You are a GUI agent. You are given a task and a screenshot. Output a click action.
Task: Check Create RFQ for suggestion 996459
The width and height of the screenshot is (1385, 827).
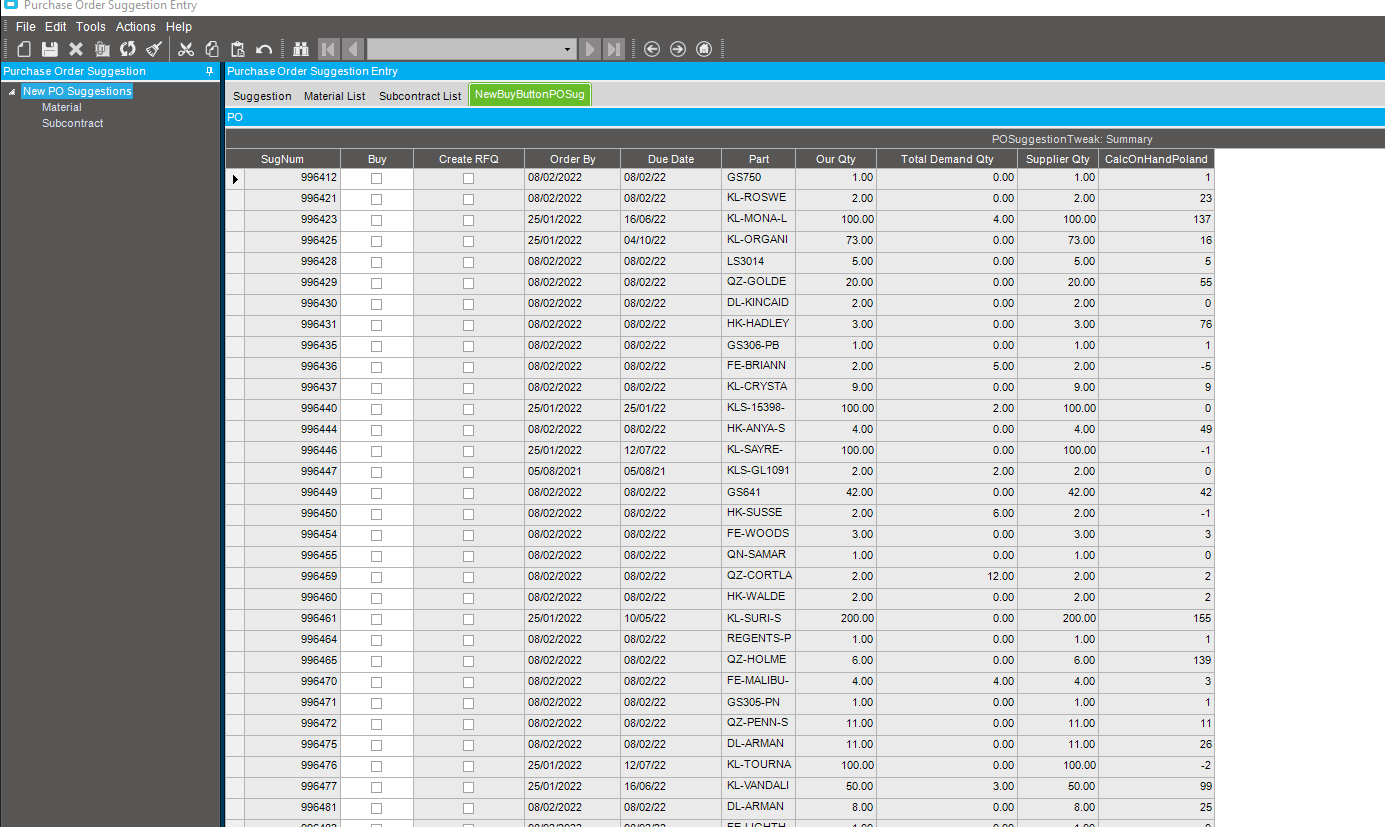click(x=468, y=577)
